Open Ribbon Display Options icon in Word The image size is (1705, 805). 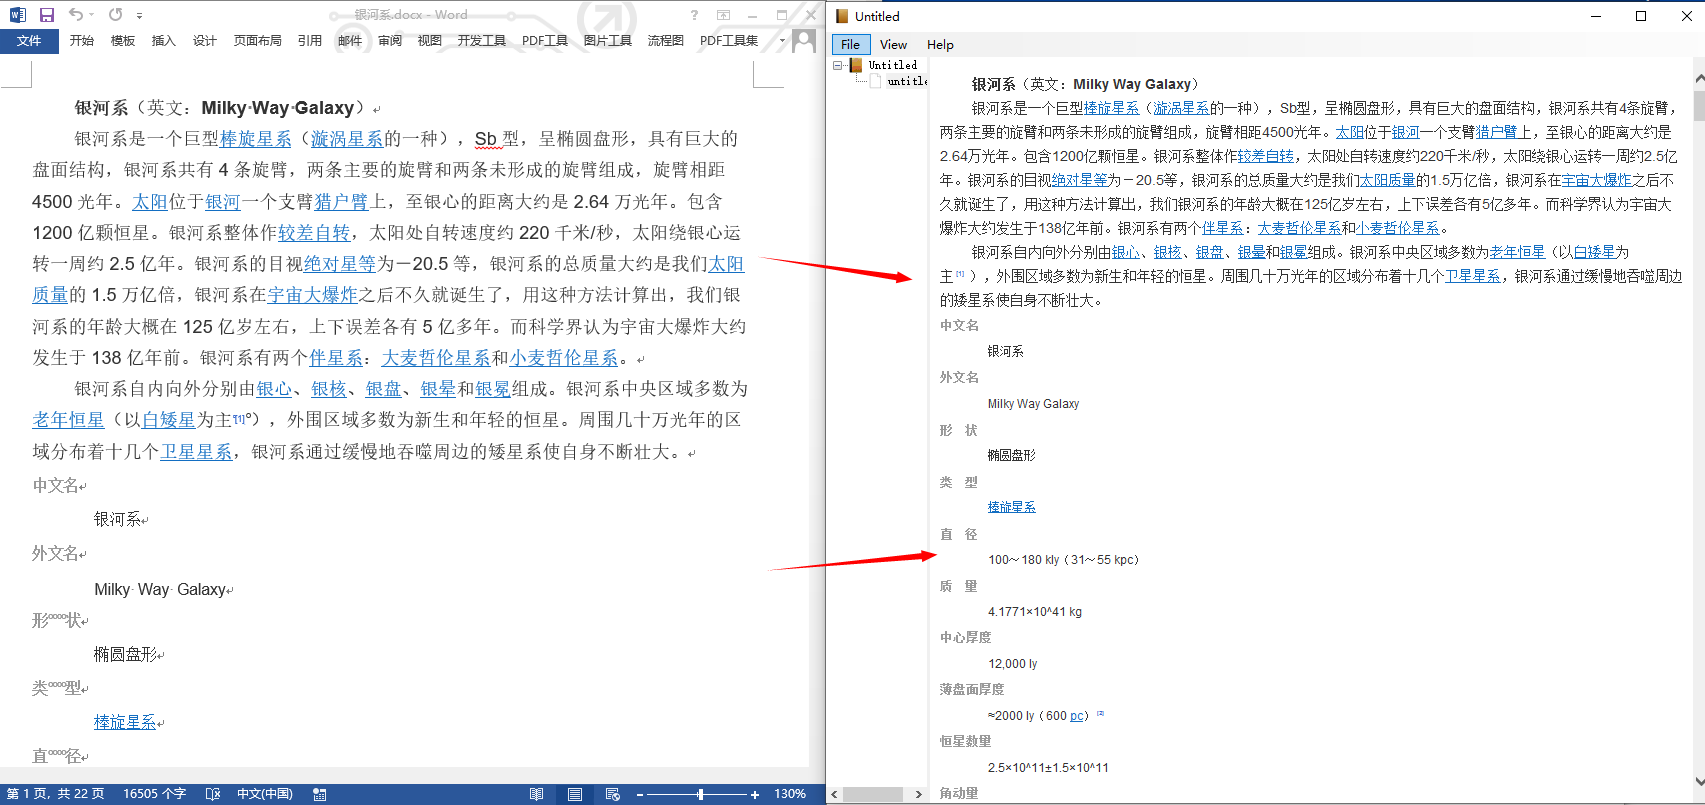pos(724,15)
